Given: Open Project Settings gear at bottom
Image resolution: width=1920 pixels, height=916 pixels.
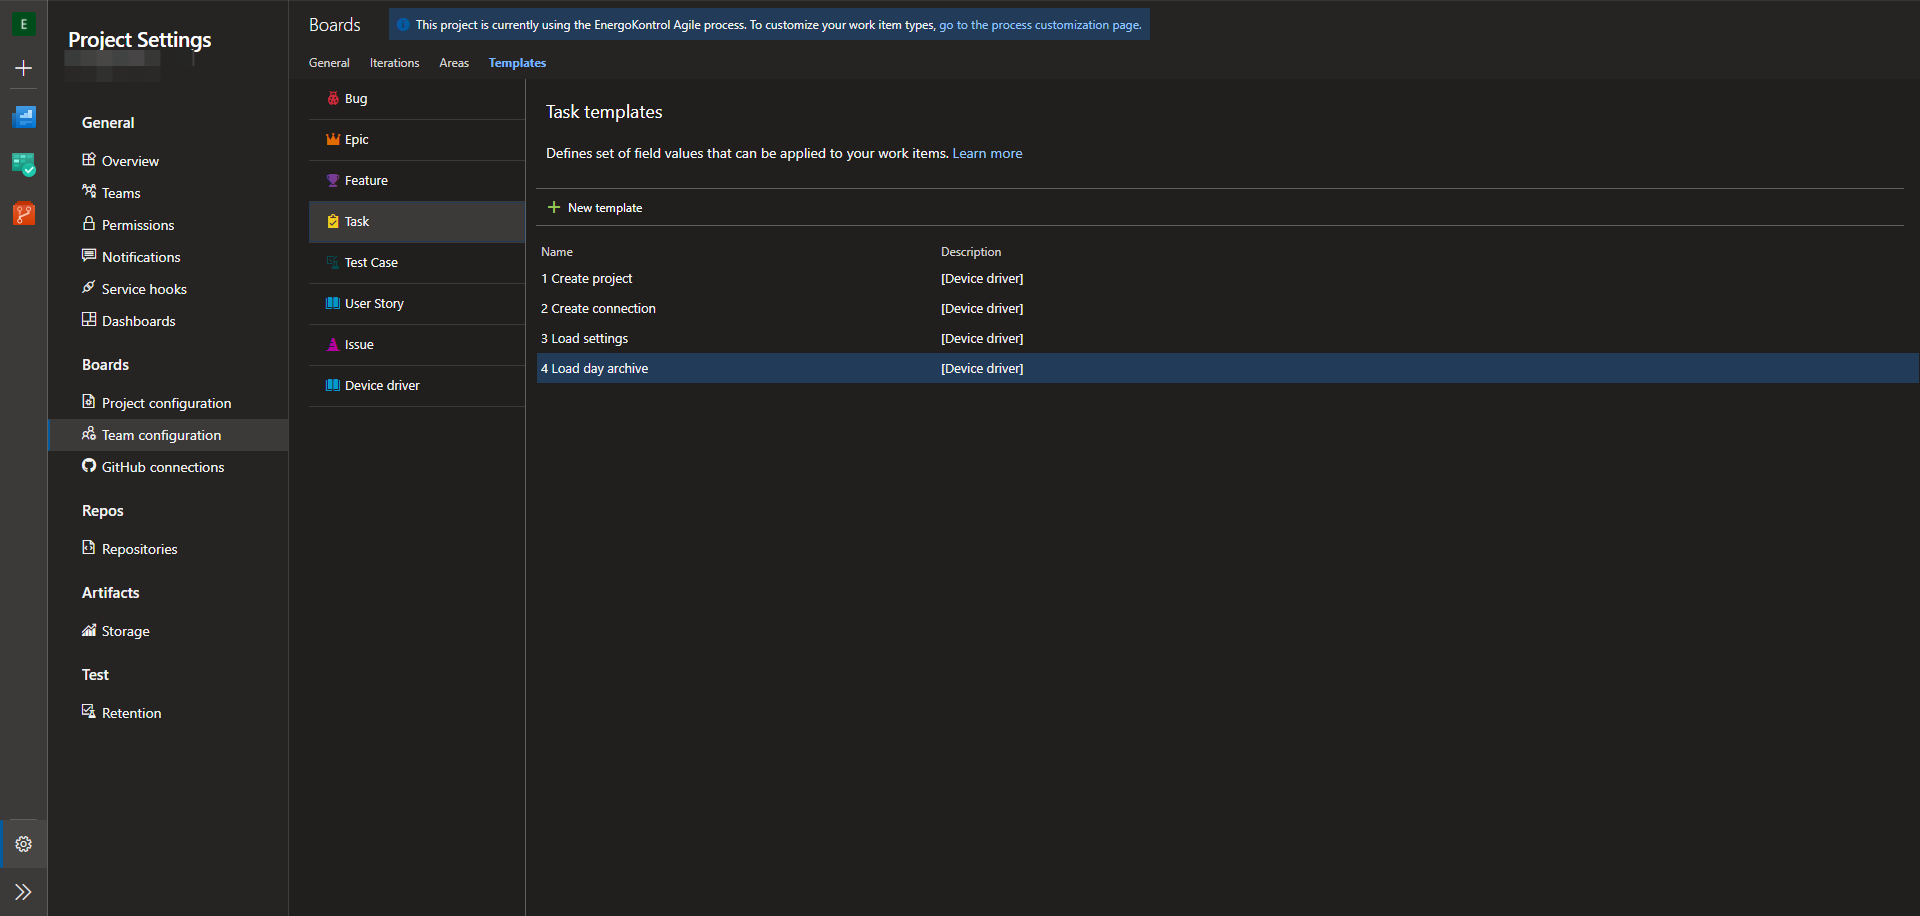Looking at the screenshot, I should [23, 844].
